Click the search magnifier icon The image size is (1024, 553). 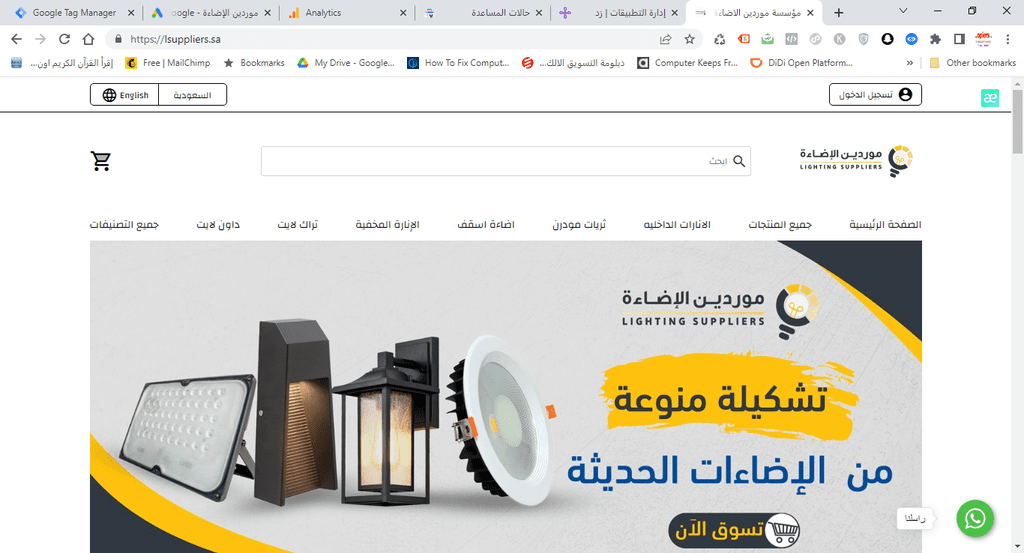739,161
